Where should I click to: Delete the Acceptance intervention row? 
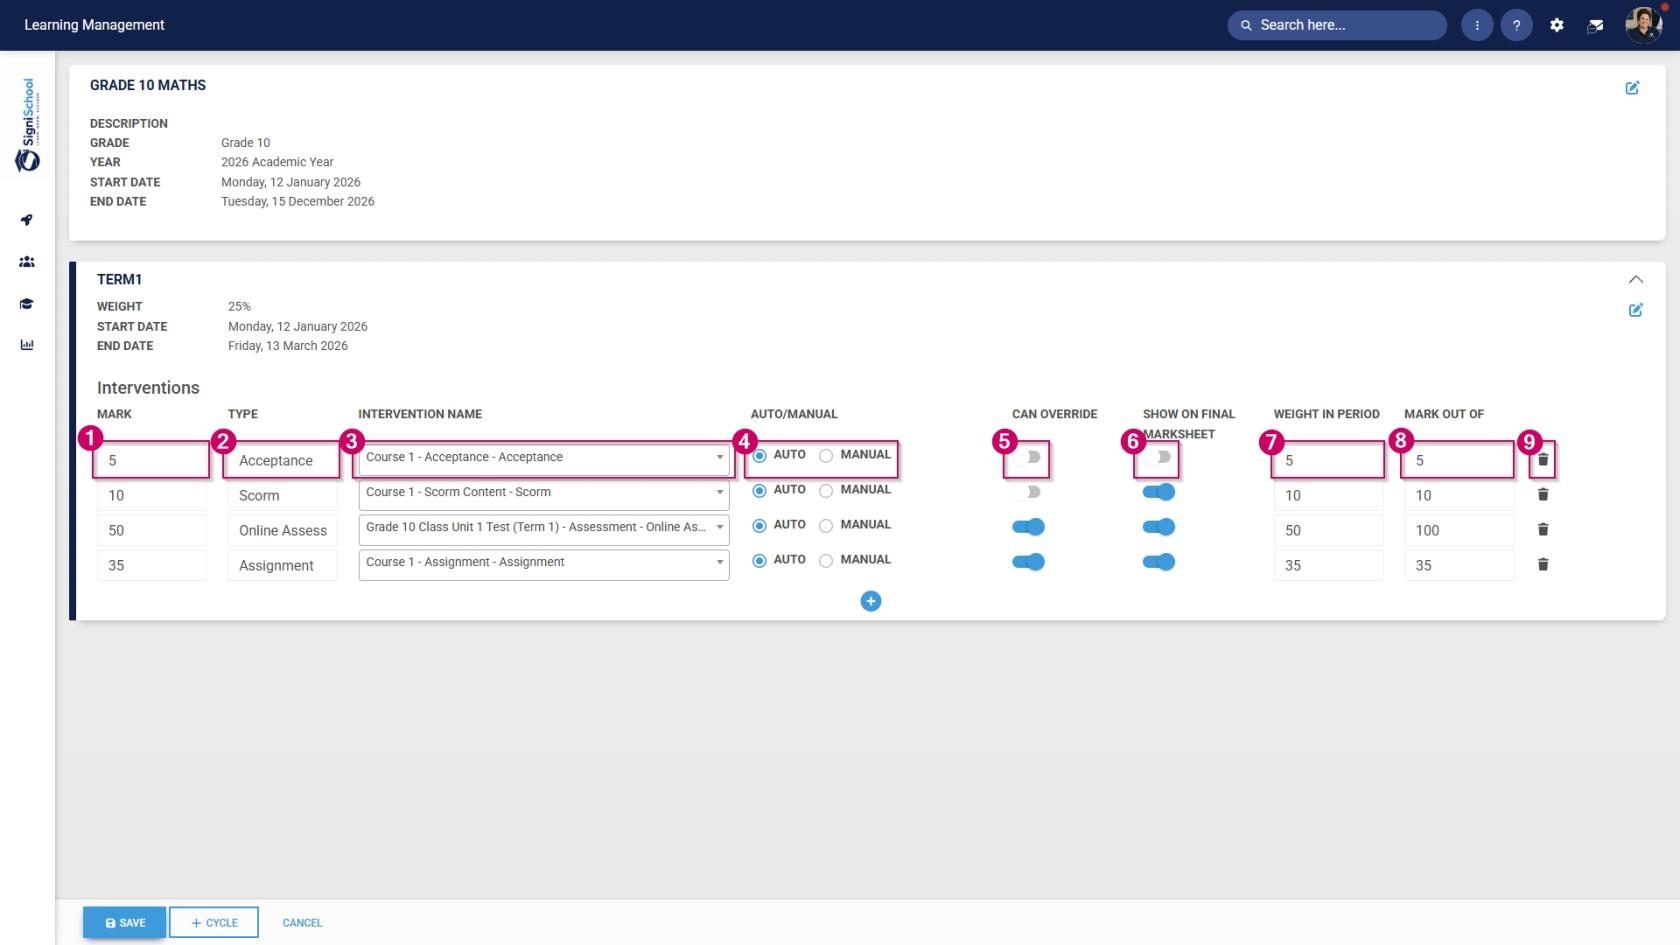[x=1543, y=460]
